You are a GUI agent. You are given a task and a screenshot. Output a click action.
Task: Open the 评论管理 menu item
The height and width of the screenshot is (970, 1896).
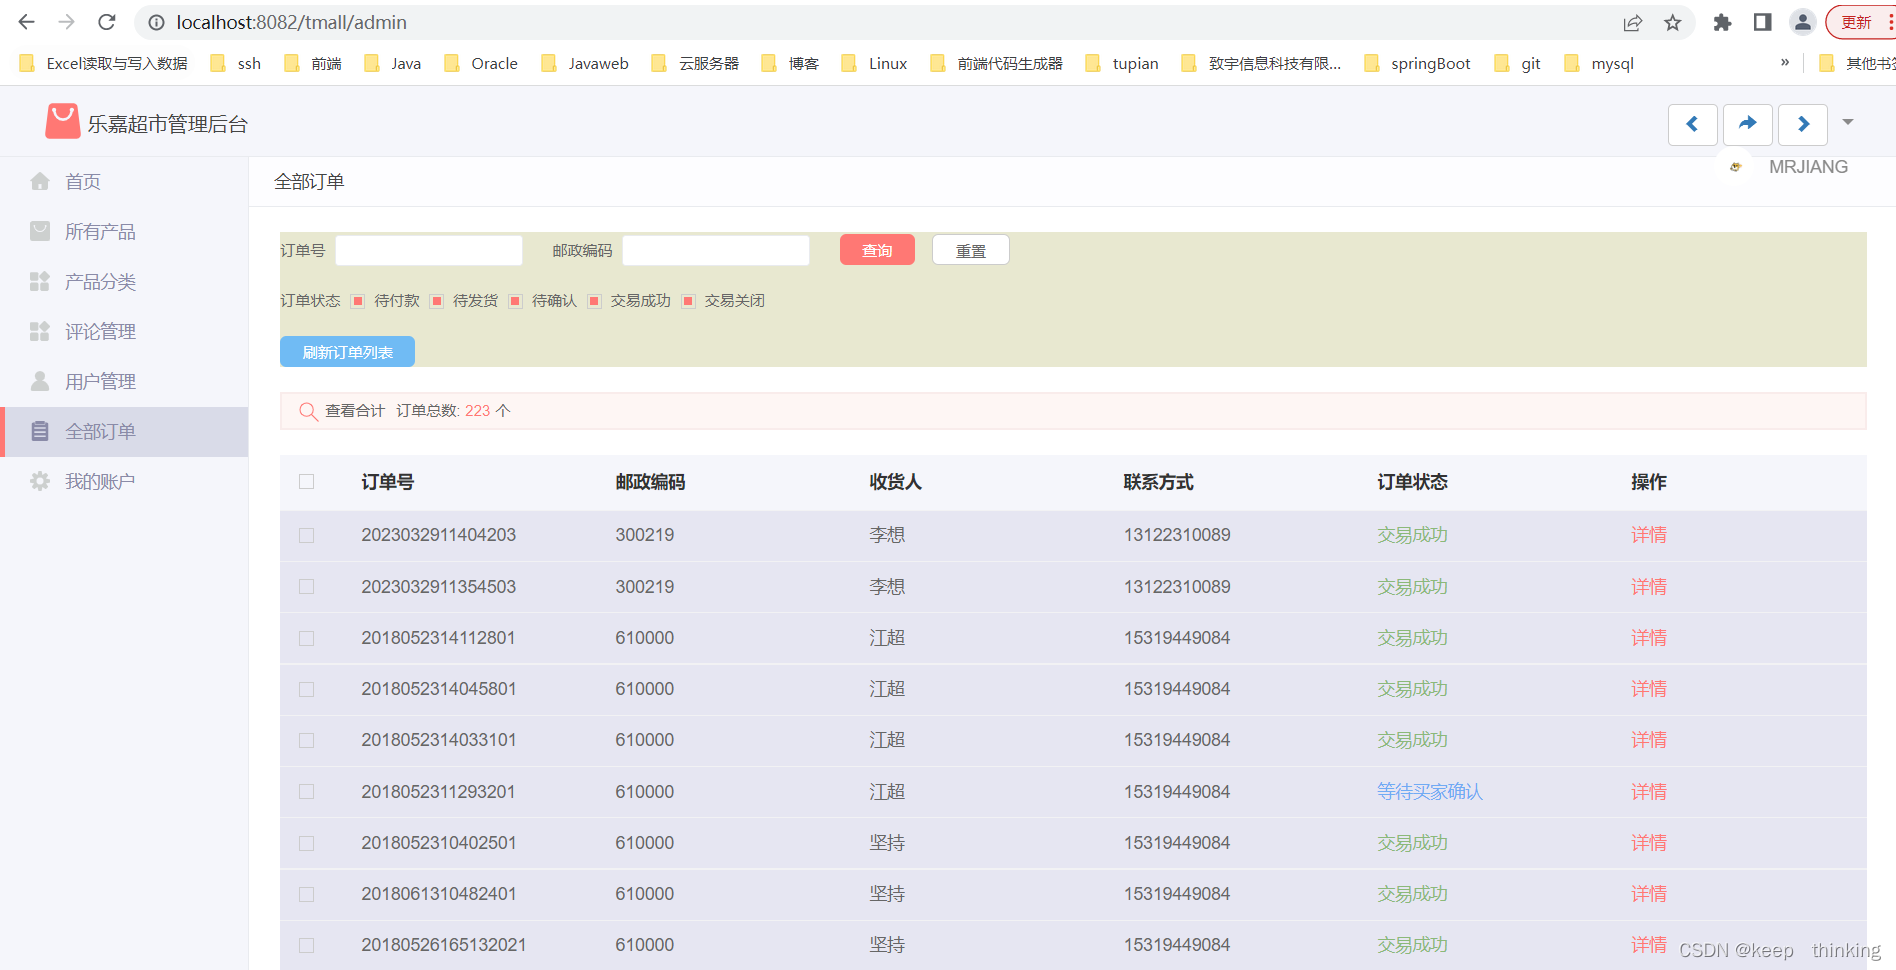[100, 331]
